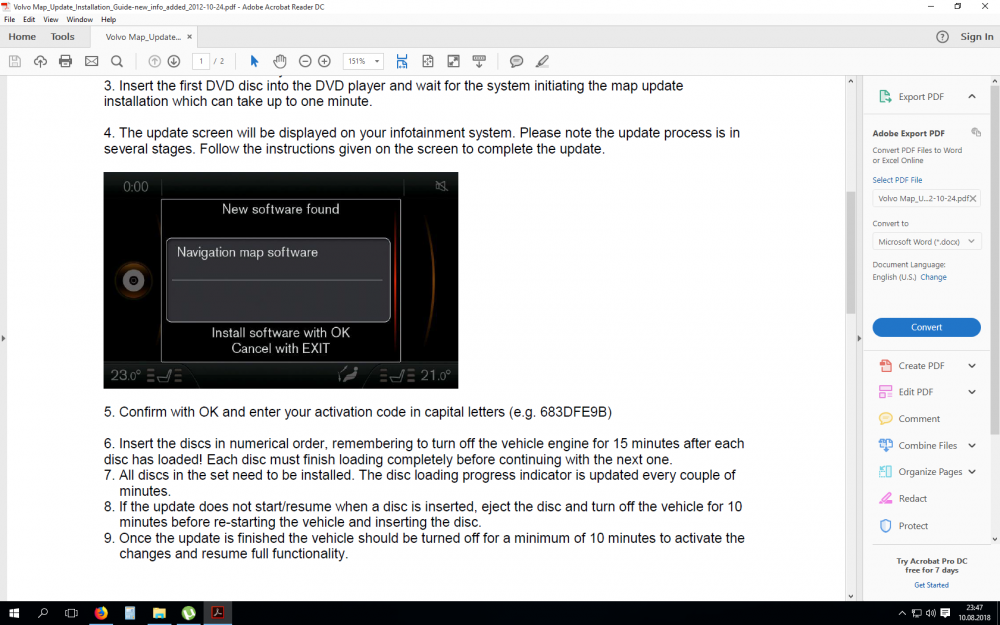
Task: Open the Convert to Microsoft Word dropdown
Action: (x=926, y=241)
